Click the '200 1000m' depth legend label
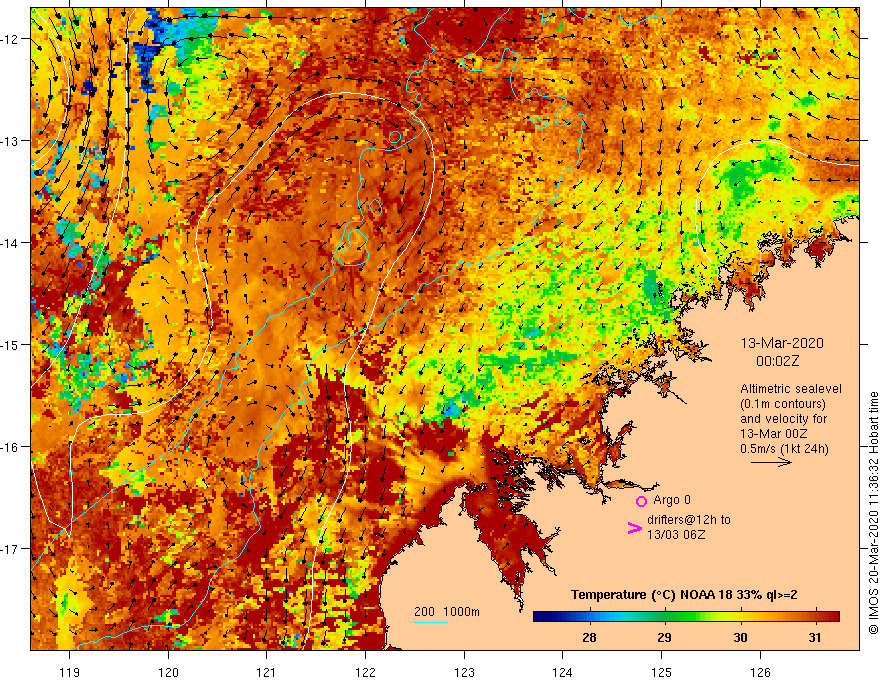Viewport: 880px width, 680px height. (x=447, y=612)
